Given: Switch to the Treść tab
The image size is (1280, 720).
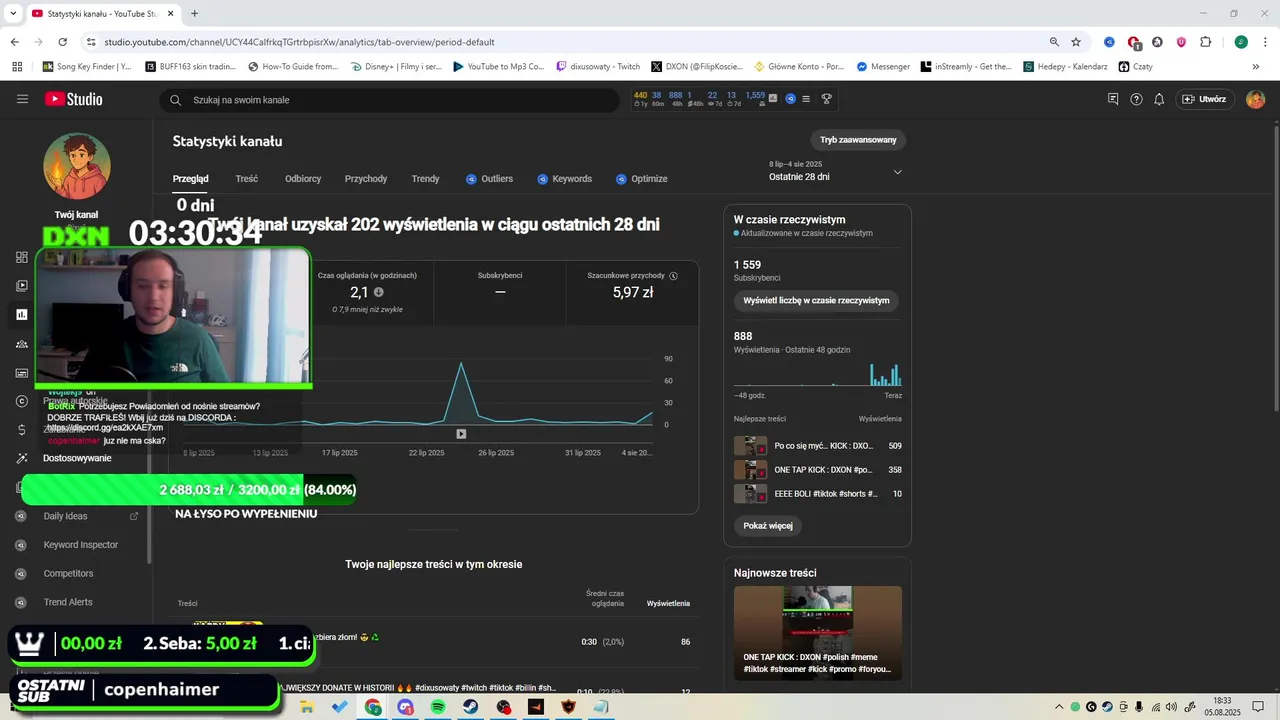Looking at the screenshot, I should point(247,179).
